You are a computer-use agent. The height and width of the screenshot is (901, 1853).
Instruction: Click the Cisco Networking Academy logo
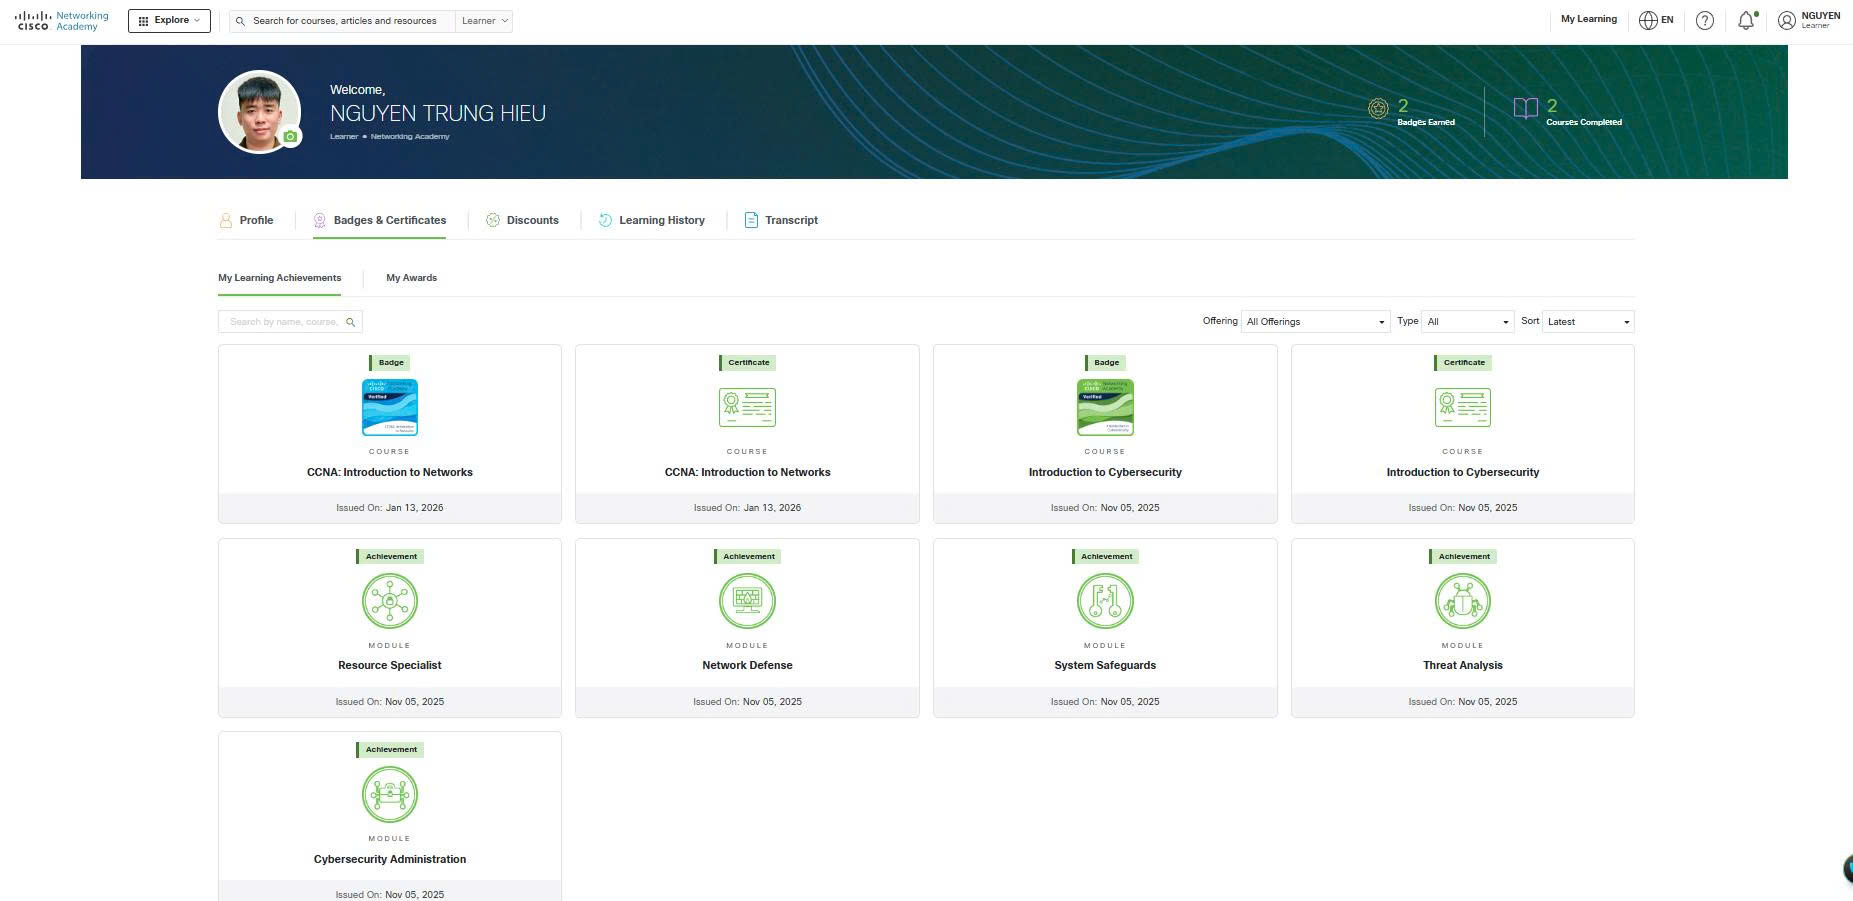point(62,21)
